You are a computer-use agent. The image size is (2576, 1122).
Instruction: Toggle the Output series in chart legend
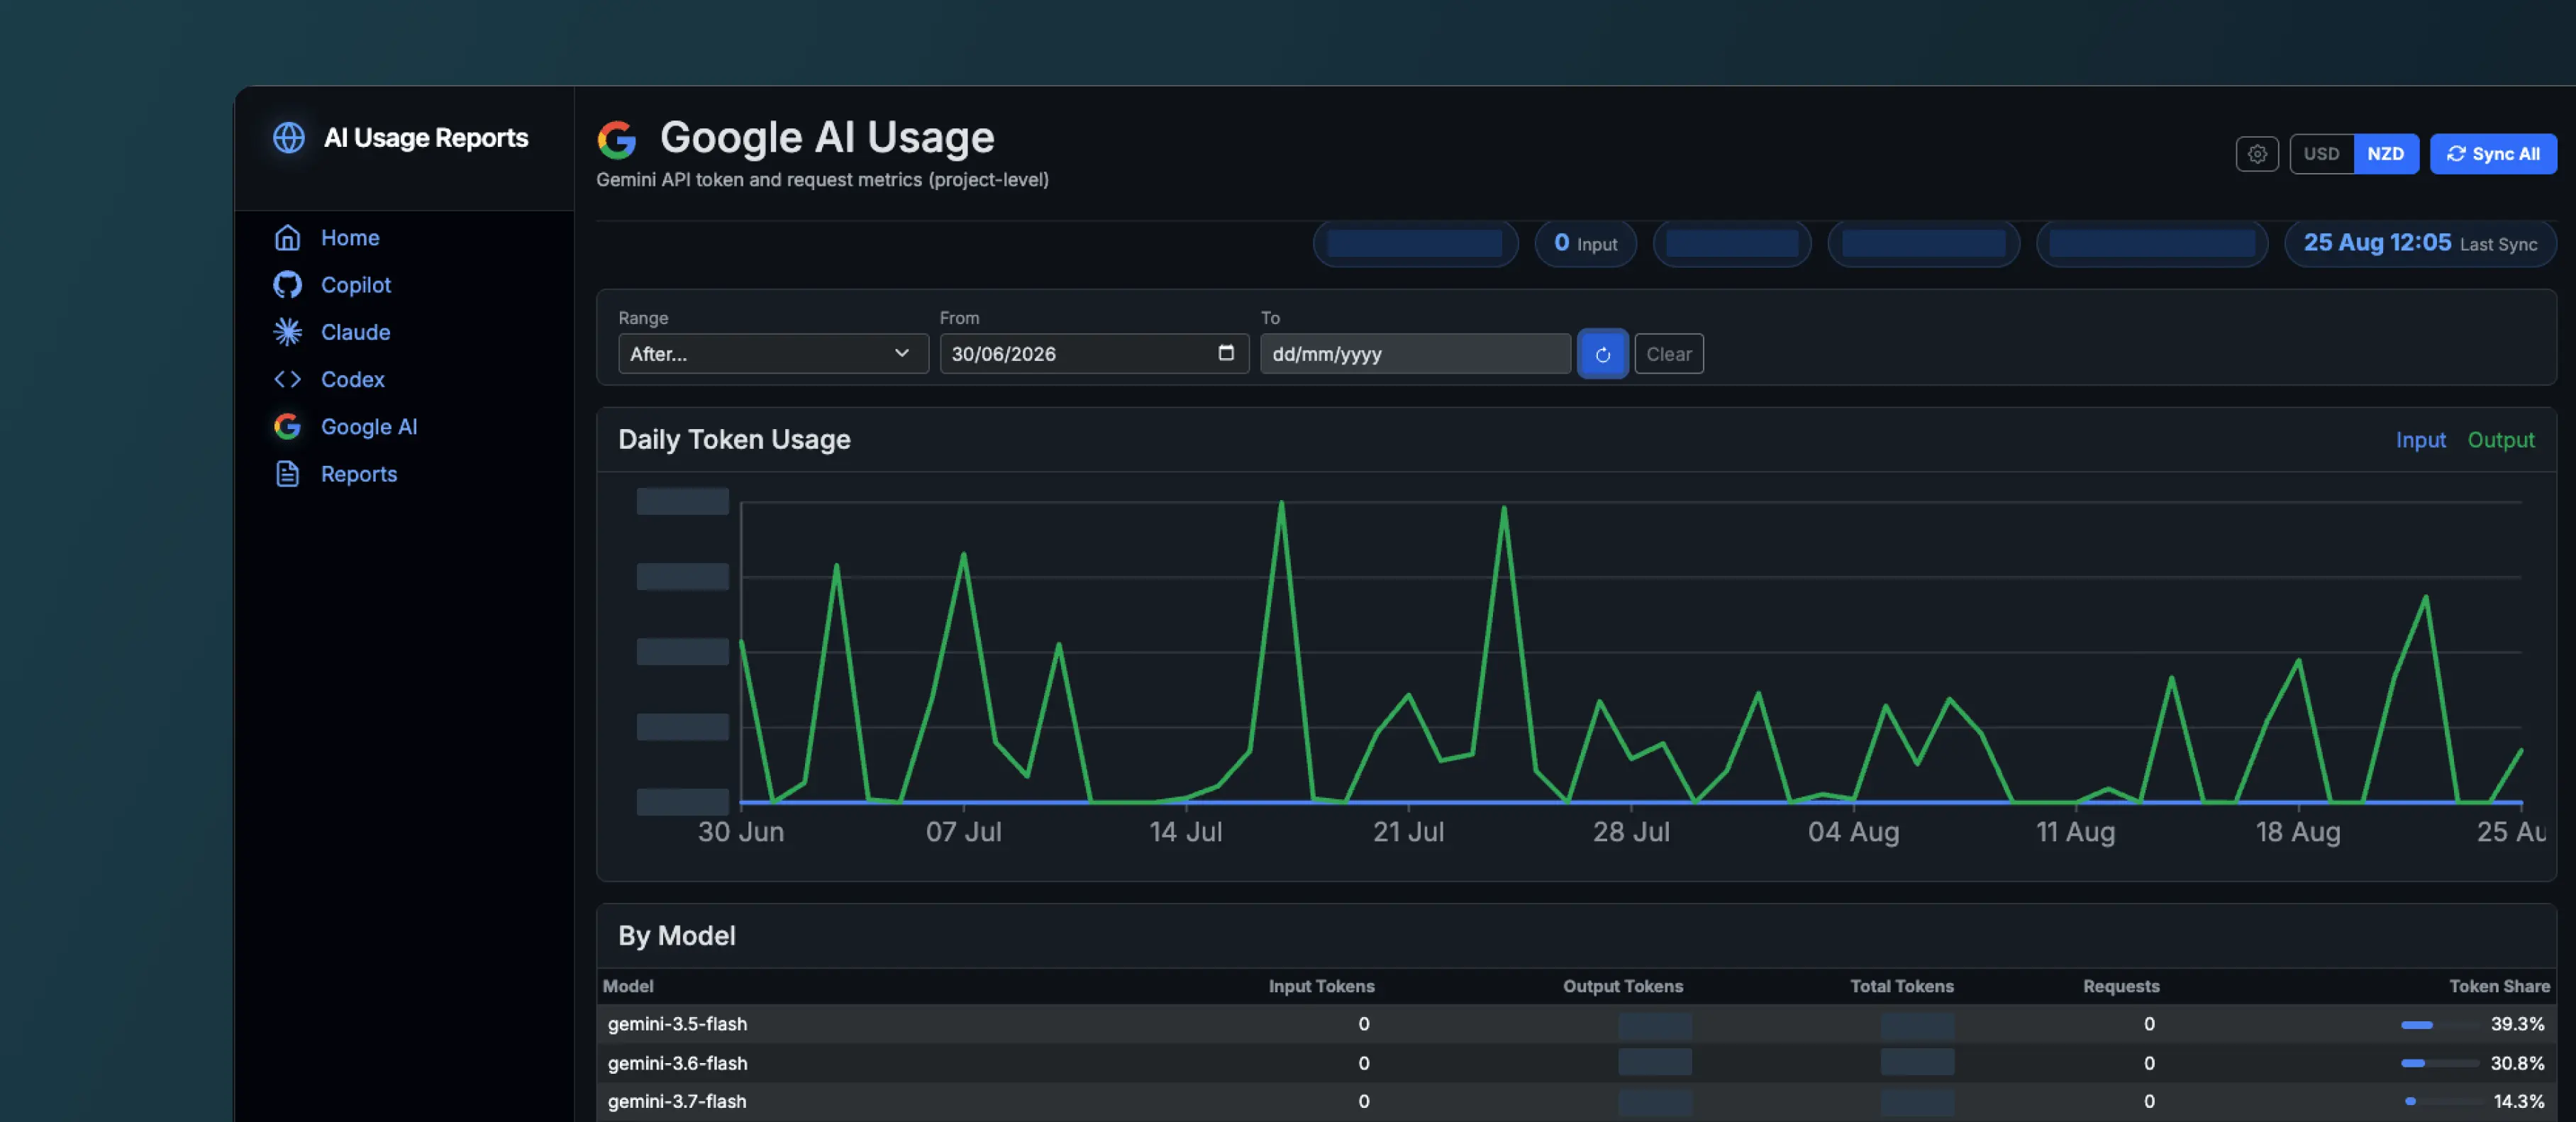(x=2500, y=440)
